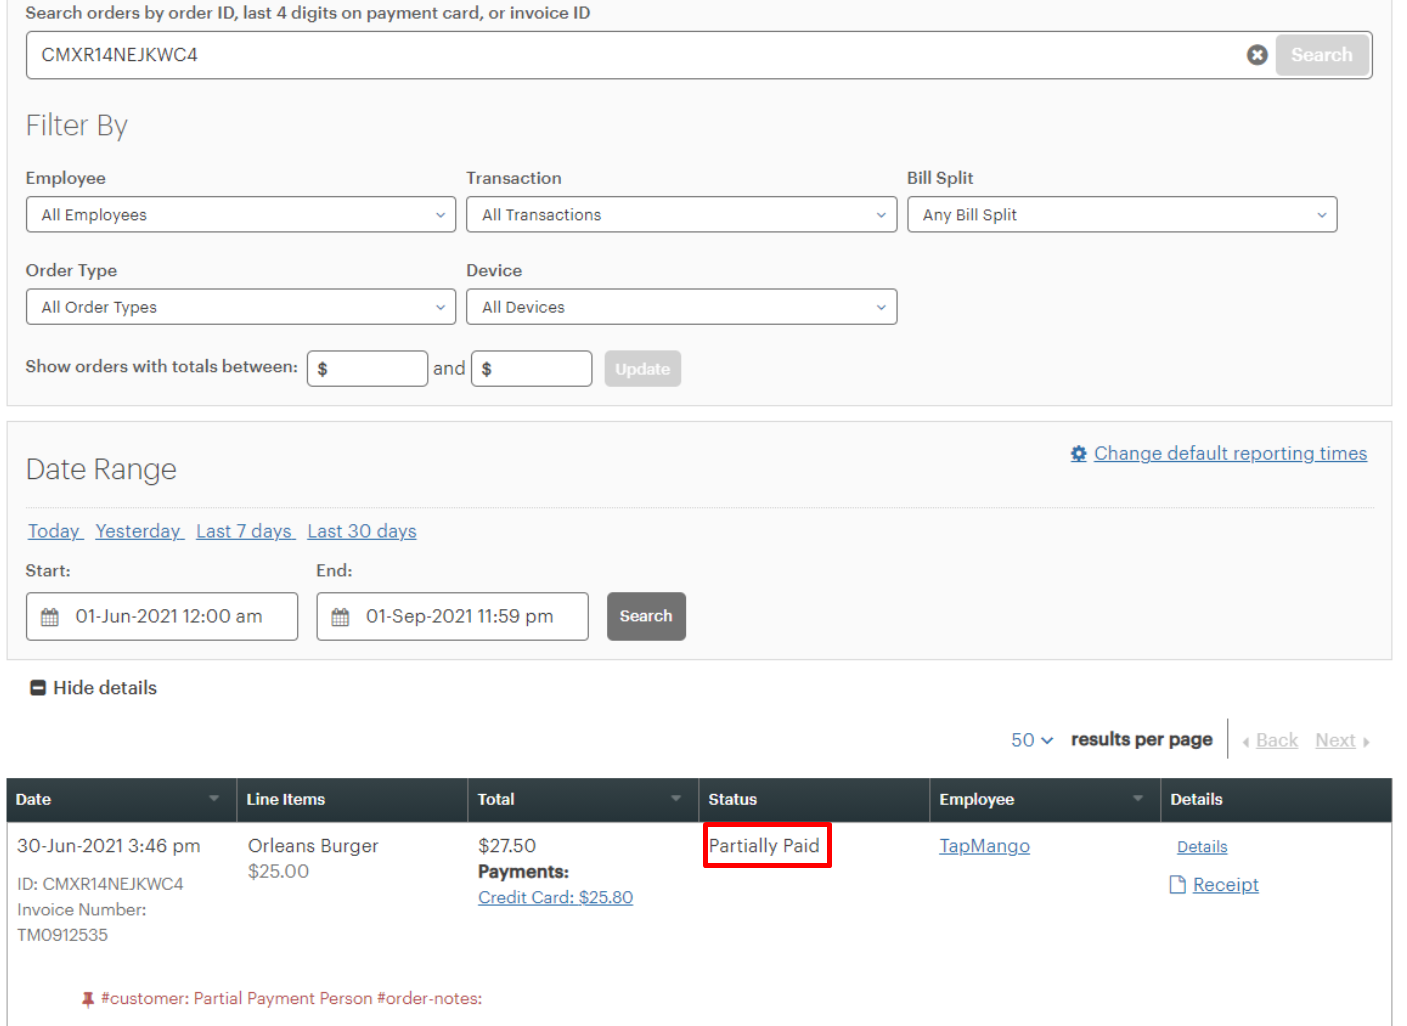Open the Date column sort dropdown
The image size is (1407, 1026).
[x=213, y=799]
